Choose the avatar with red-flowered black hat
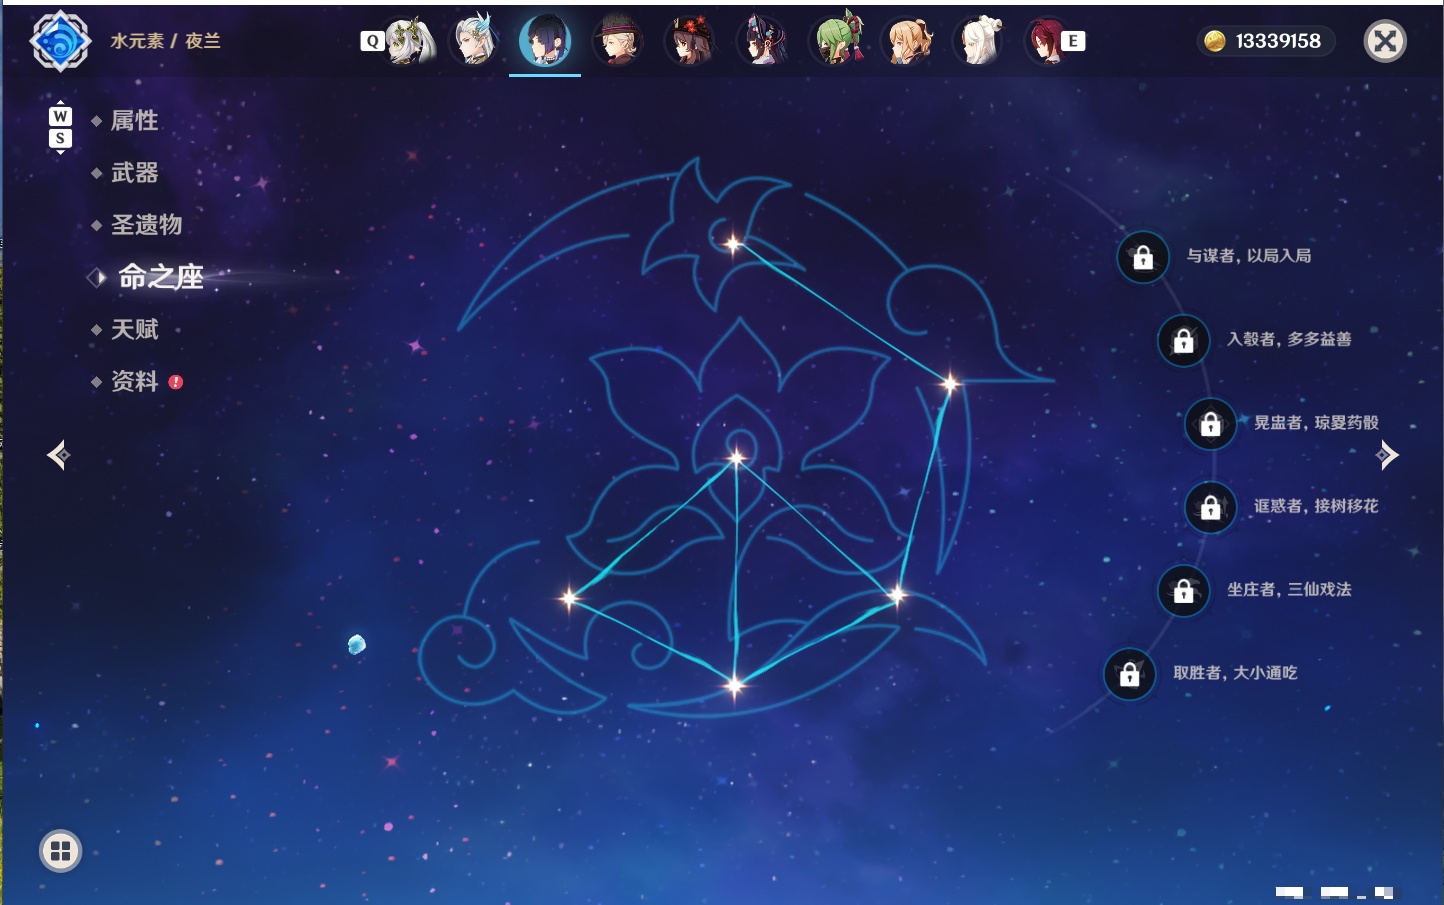The width and height of the screenshot is (1444, 905). (690, 41)
